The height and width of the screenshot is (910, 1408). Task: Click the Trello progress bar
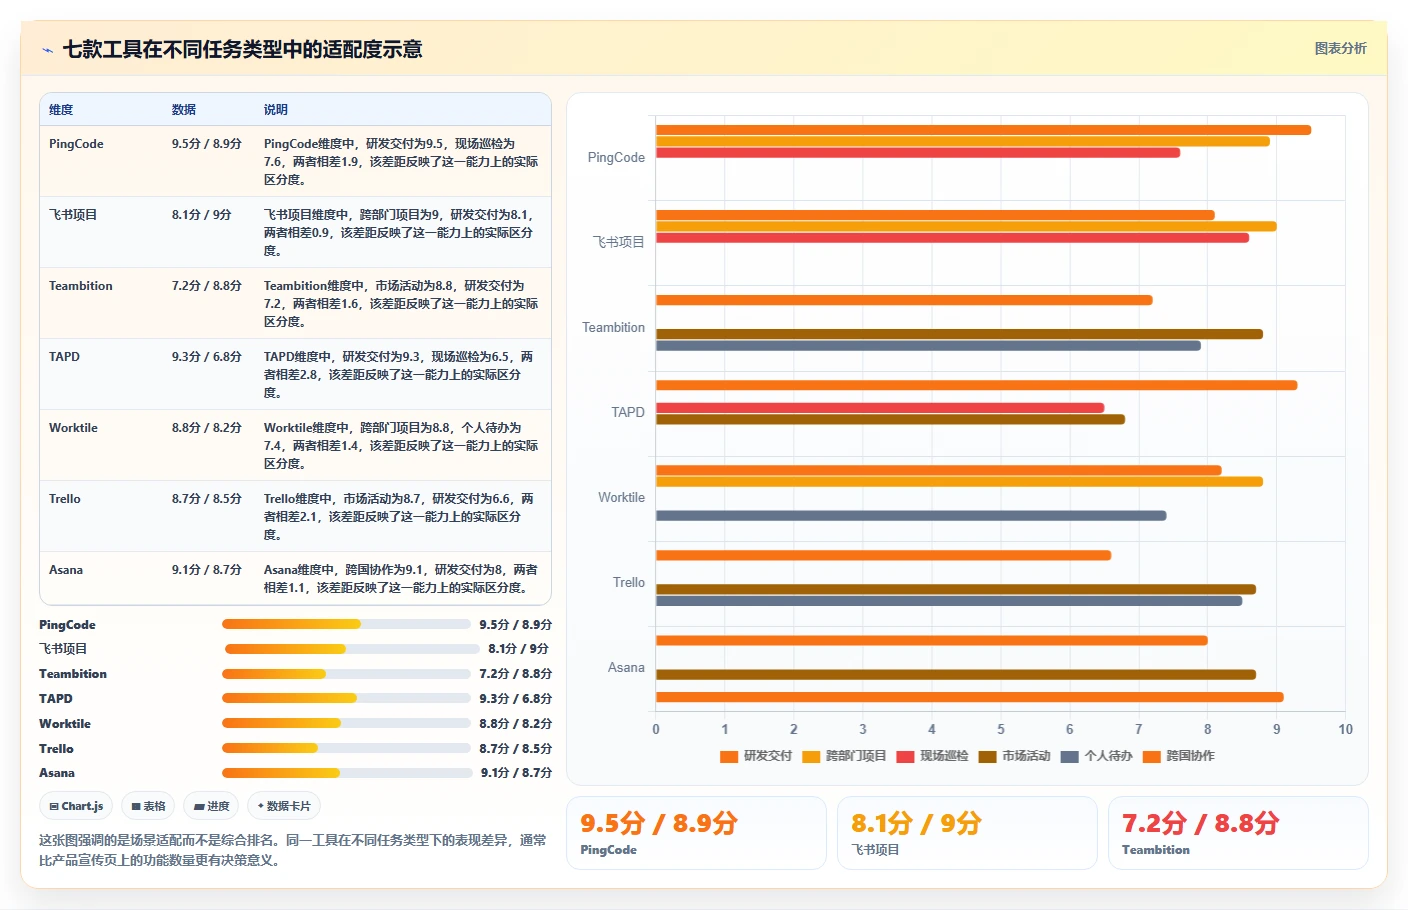(x=346, y=748)
